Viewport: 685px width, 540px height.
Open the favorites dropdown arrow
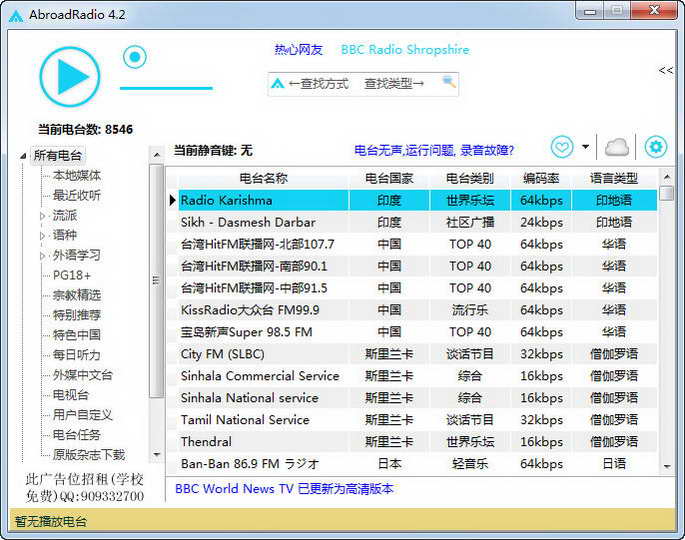(585, 147)
